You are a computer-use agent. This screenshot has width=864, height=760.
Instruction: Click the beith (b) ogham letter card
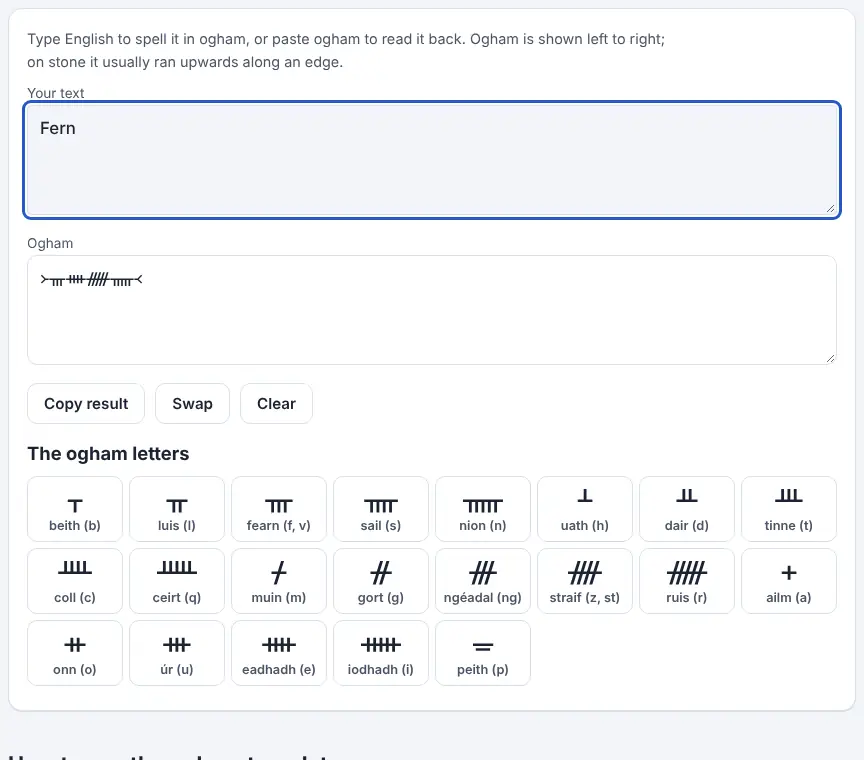point(75,509)
